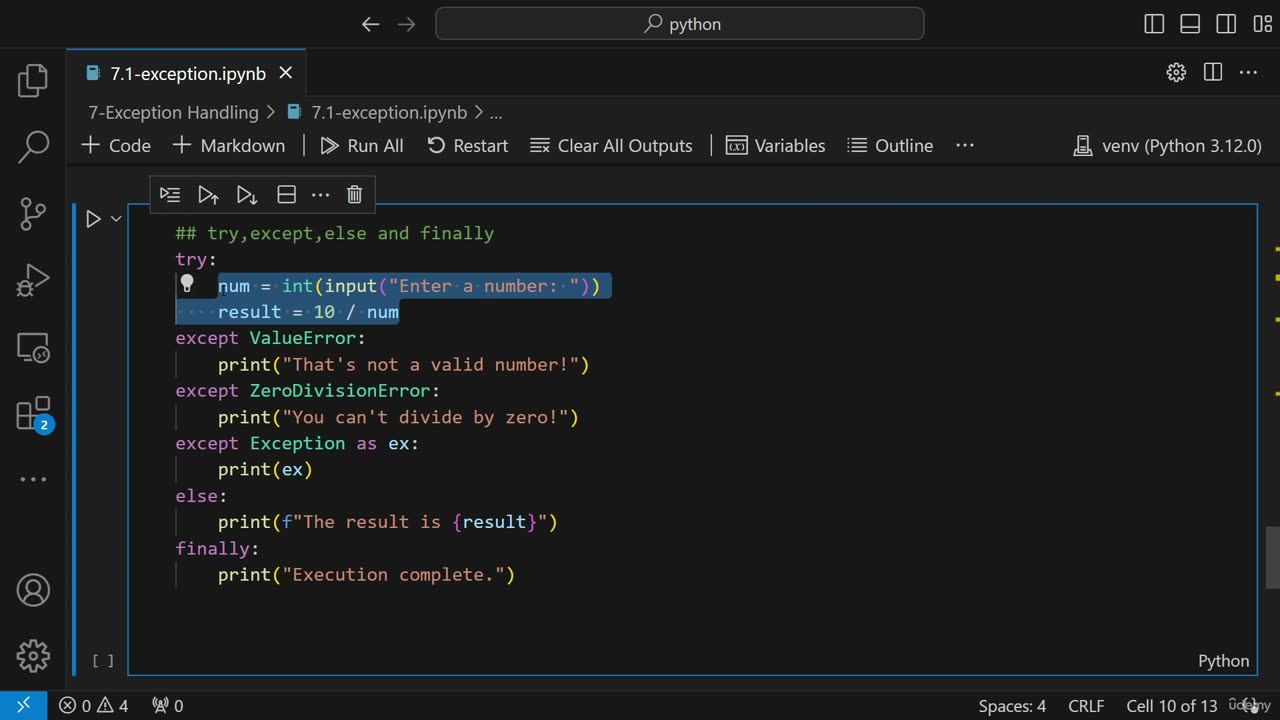Click the except ZeroDivisionError line
This screenshot has height=720, width=1280.
click(x=308, y=390)
